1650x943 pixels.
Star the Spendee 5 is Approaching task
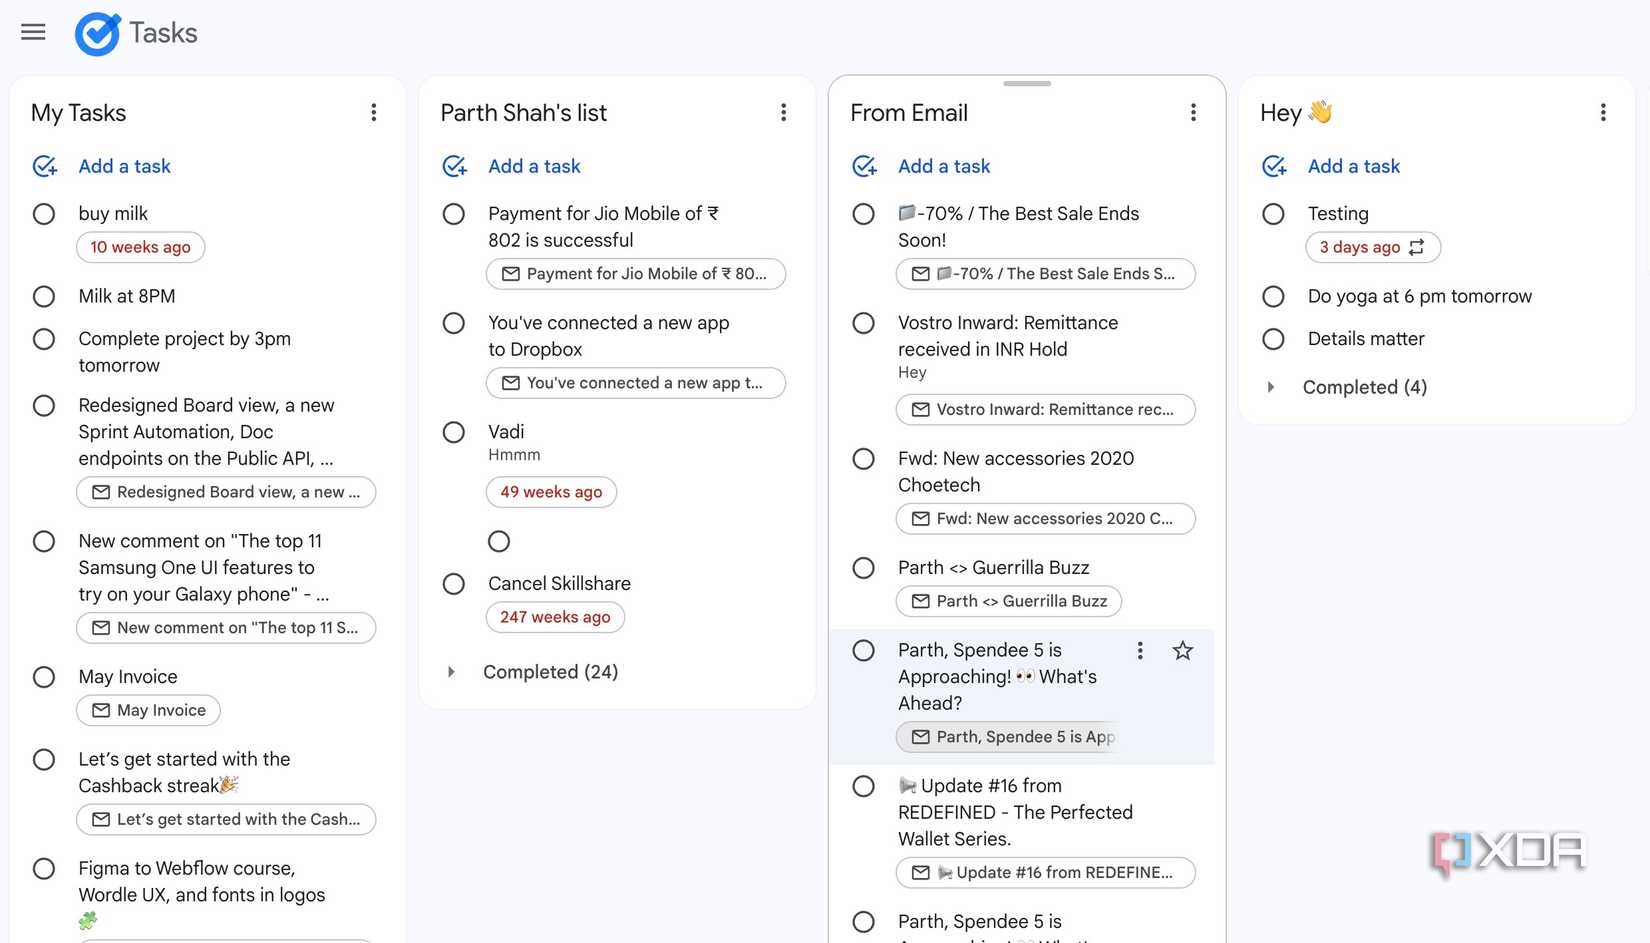coord(1183,651)
